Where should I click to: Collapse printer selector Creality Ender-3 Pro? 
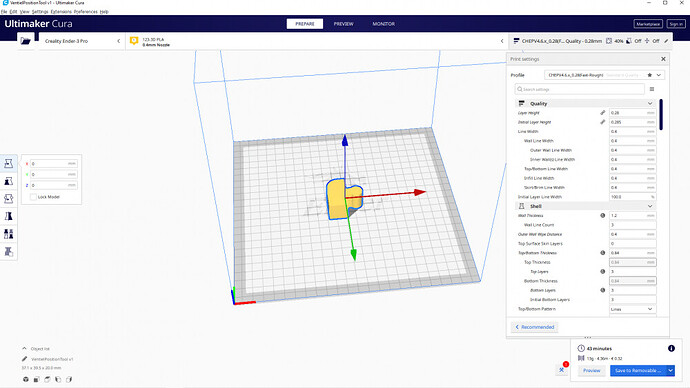(x=118, y=41)
